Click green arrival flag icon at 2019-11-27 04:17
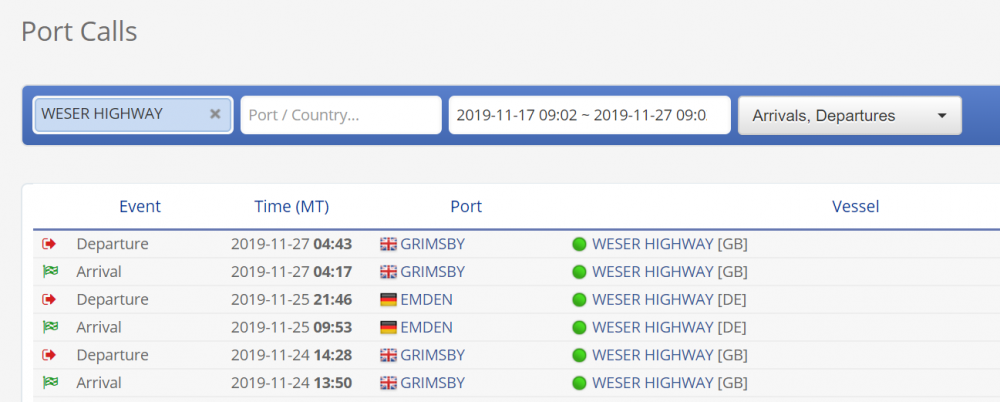This screenshot has width=1000, height=402. coord(50,272)
